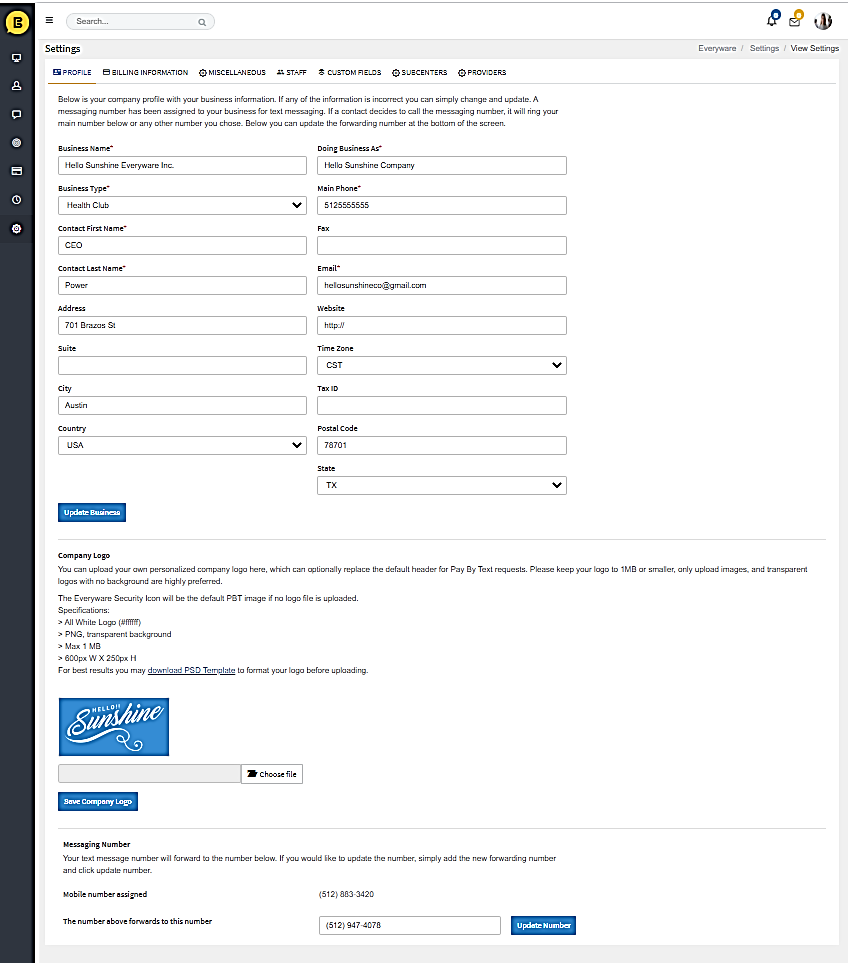Click the City field

click(182, 405)
